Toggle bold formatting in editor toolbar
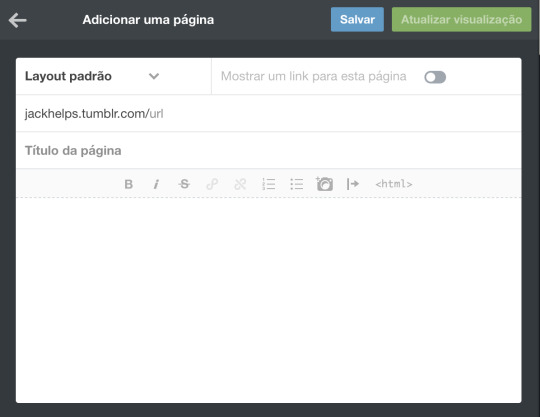This screenshot has height=417, width=540. 128,184
